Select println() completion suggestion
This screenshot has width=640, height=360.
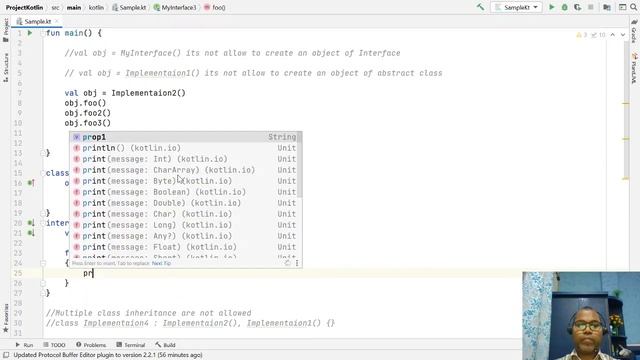184,148
